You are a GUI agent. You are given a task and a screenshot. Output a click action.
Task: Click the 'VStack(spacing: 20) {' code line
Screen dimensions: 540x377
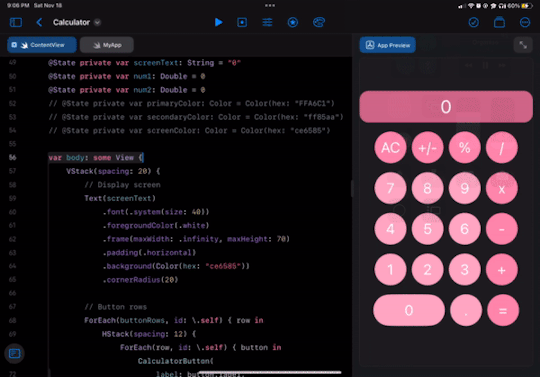coord(113,171)
